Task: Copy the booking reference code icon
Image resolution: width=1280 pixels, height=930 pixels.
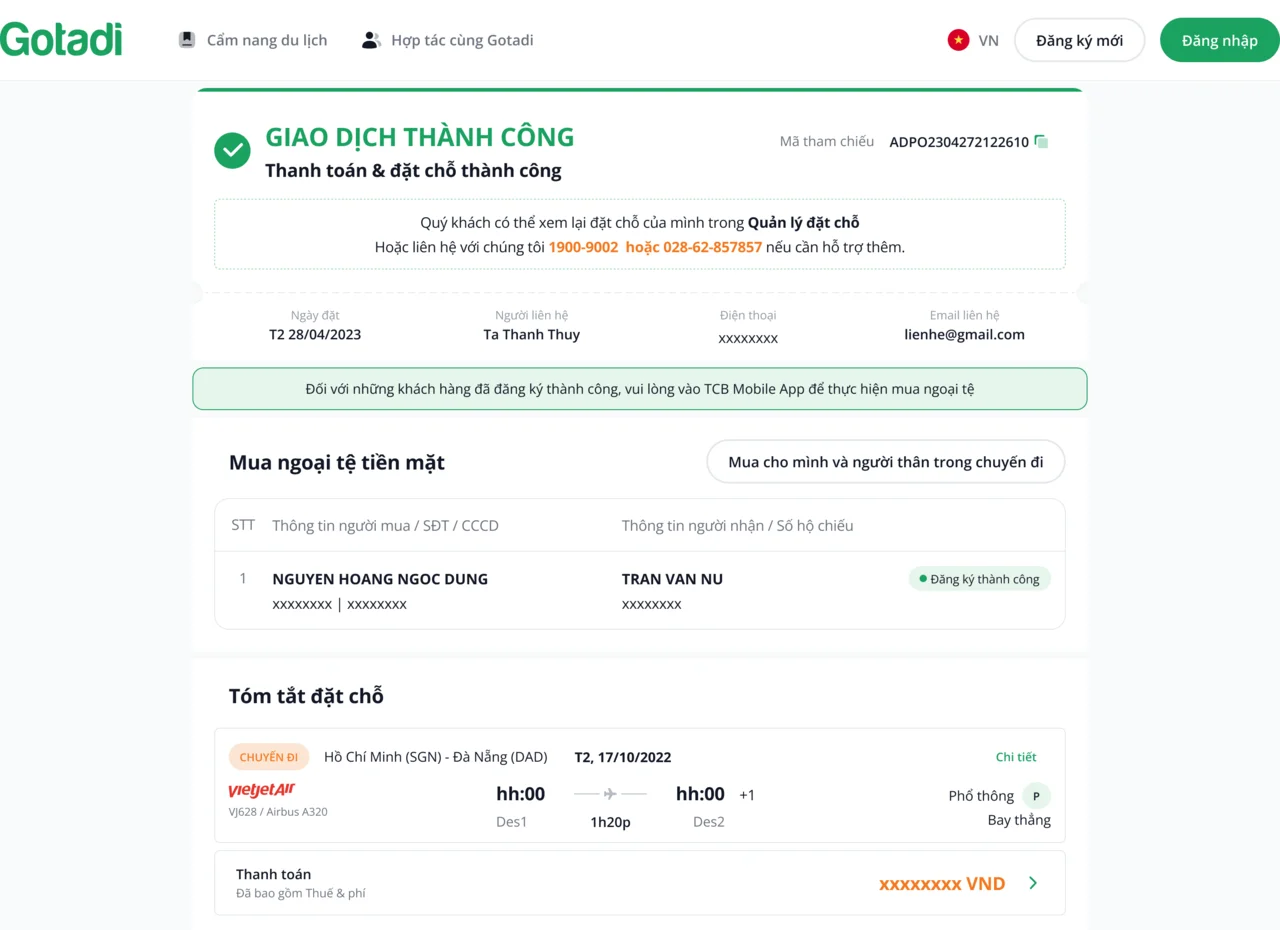Action: click(1041, 142)
